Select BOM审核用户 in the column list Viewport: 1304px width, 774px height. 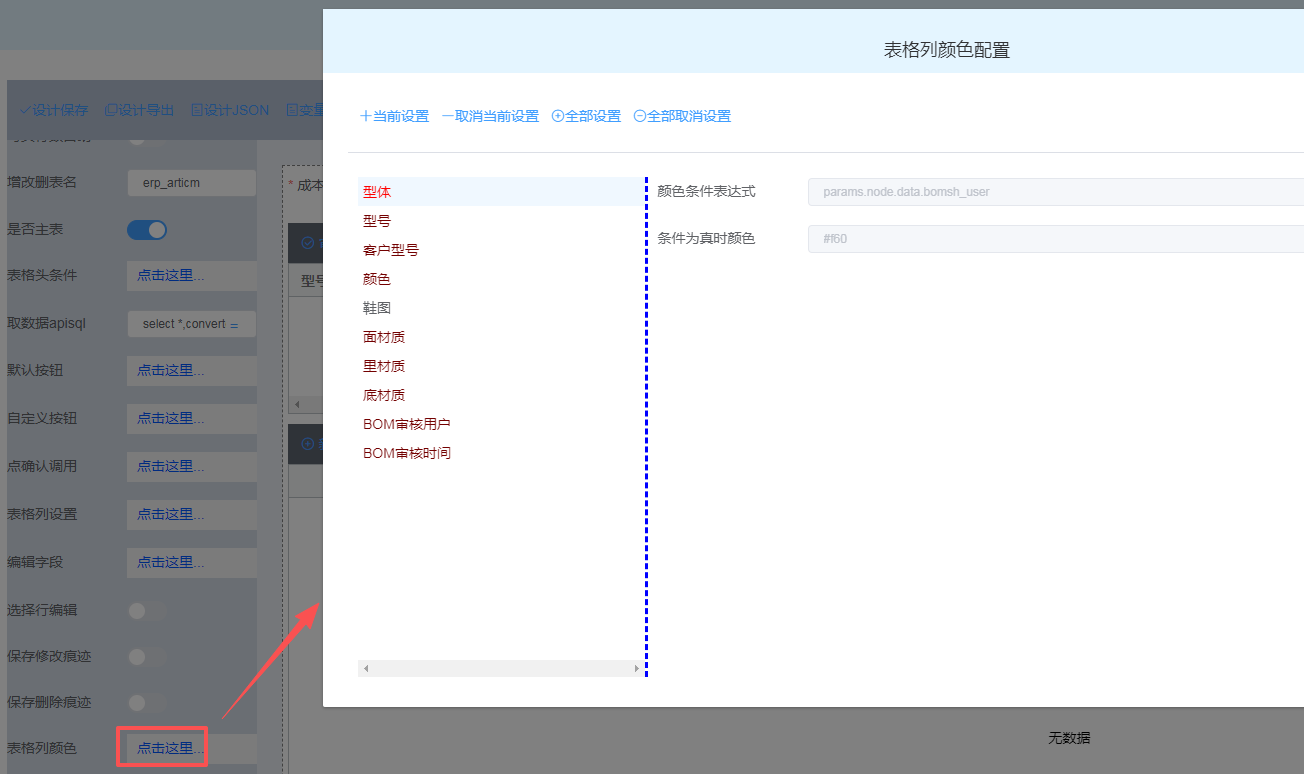(406, 424)
